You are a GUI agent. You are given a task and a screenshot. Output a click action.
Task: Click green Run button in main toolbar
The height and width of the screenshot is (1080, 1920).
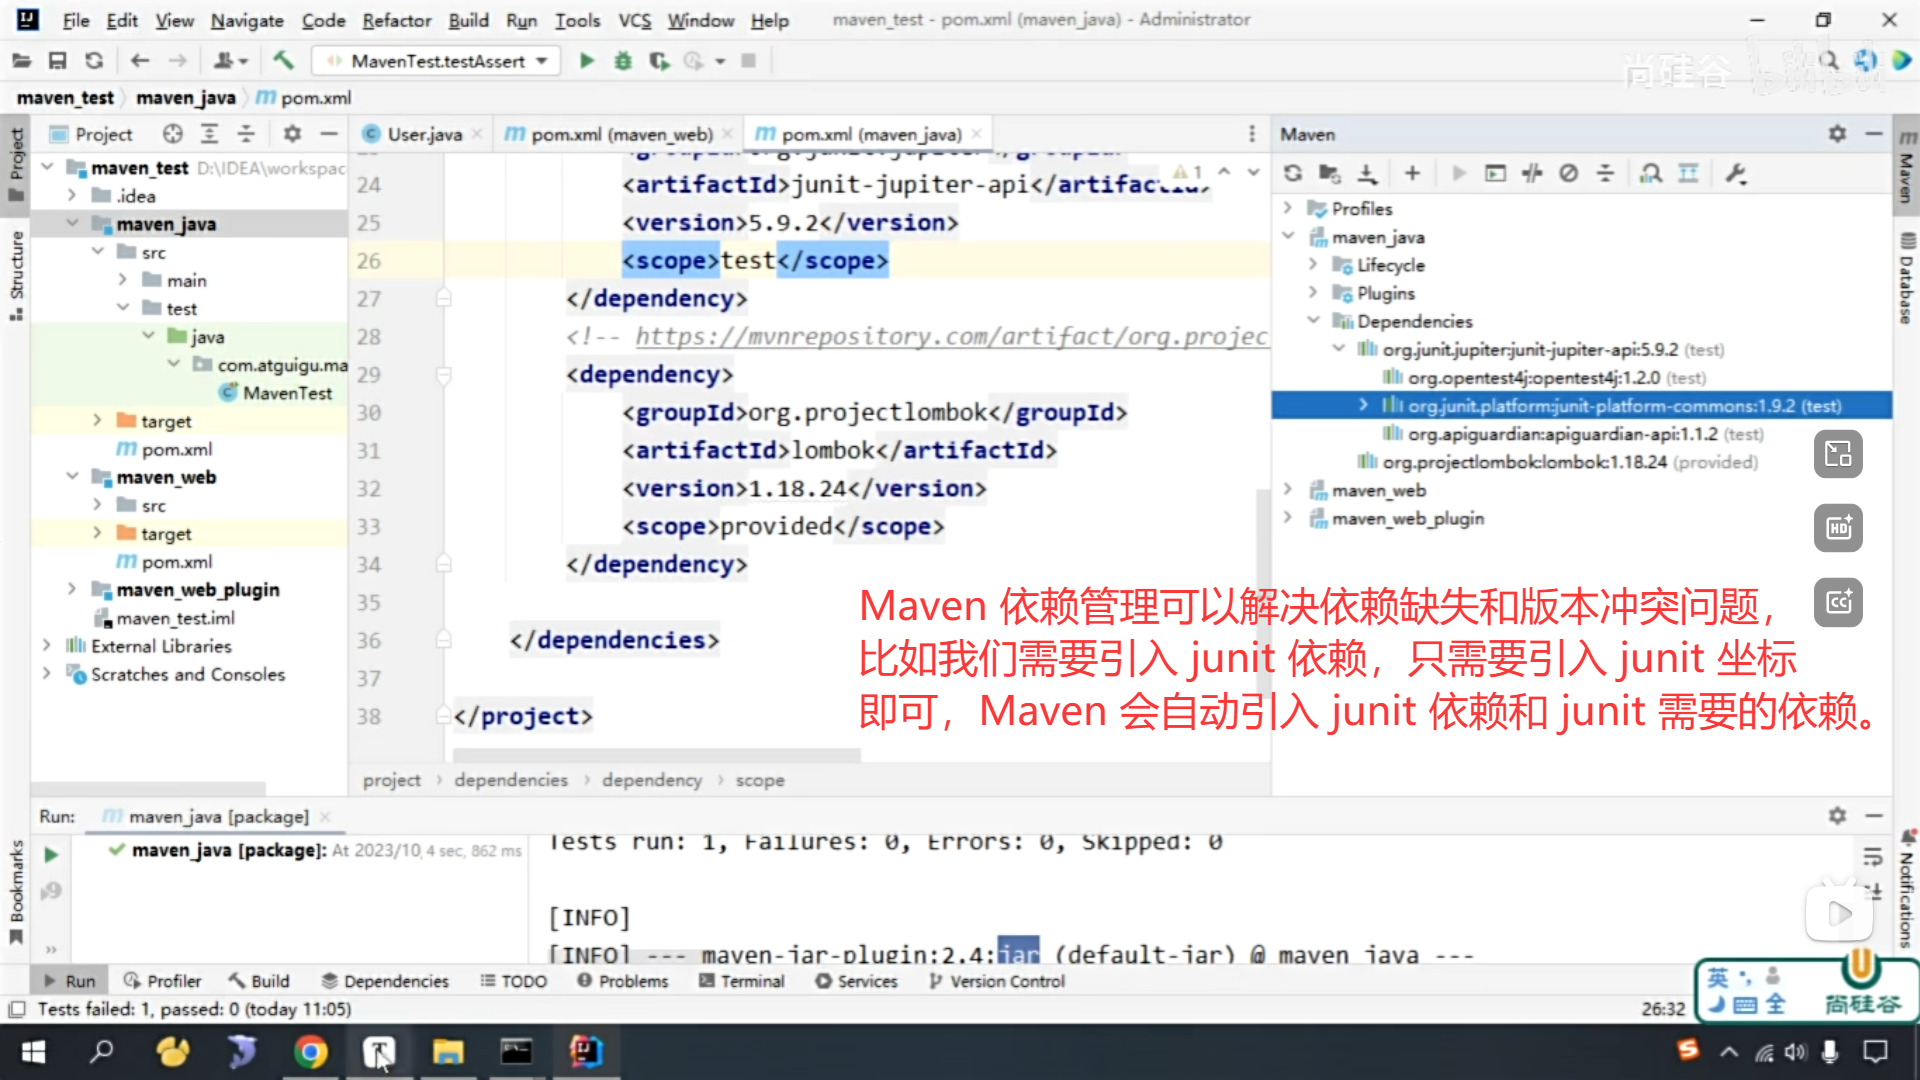(x=587, y=61)
